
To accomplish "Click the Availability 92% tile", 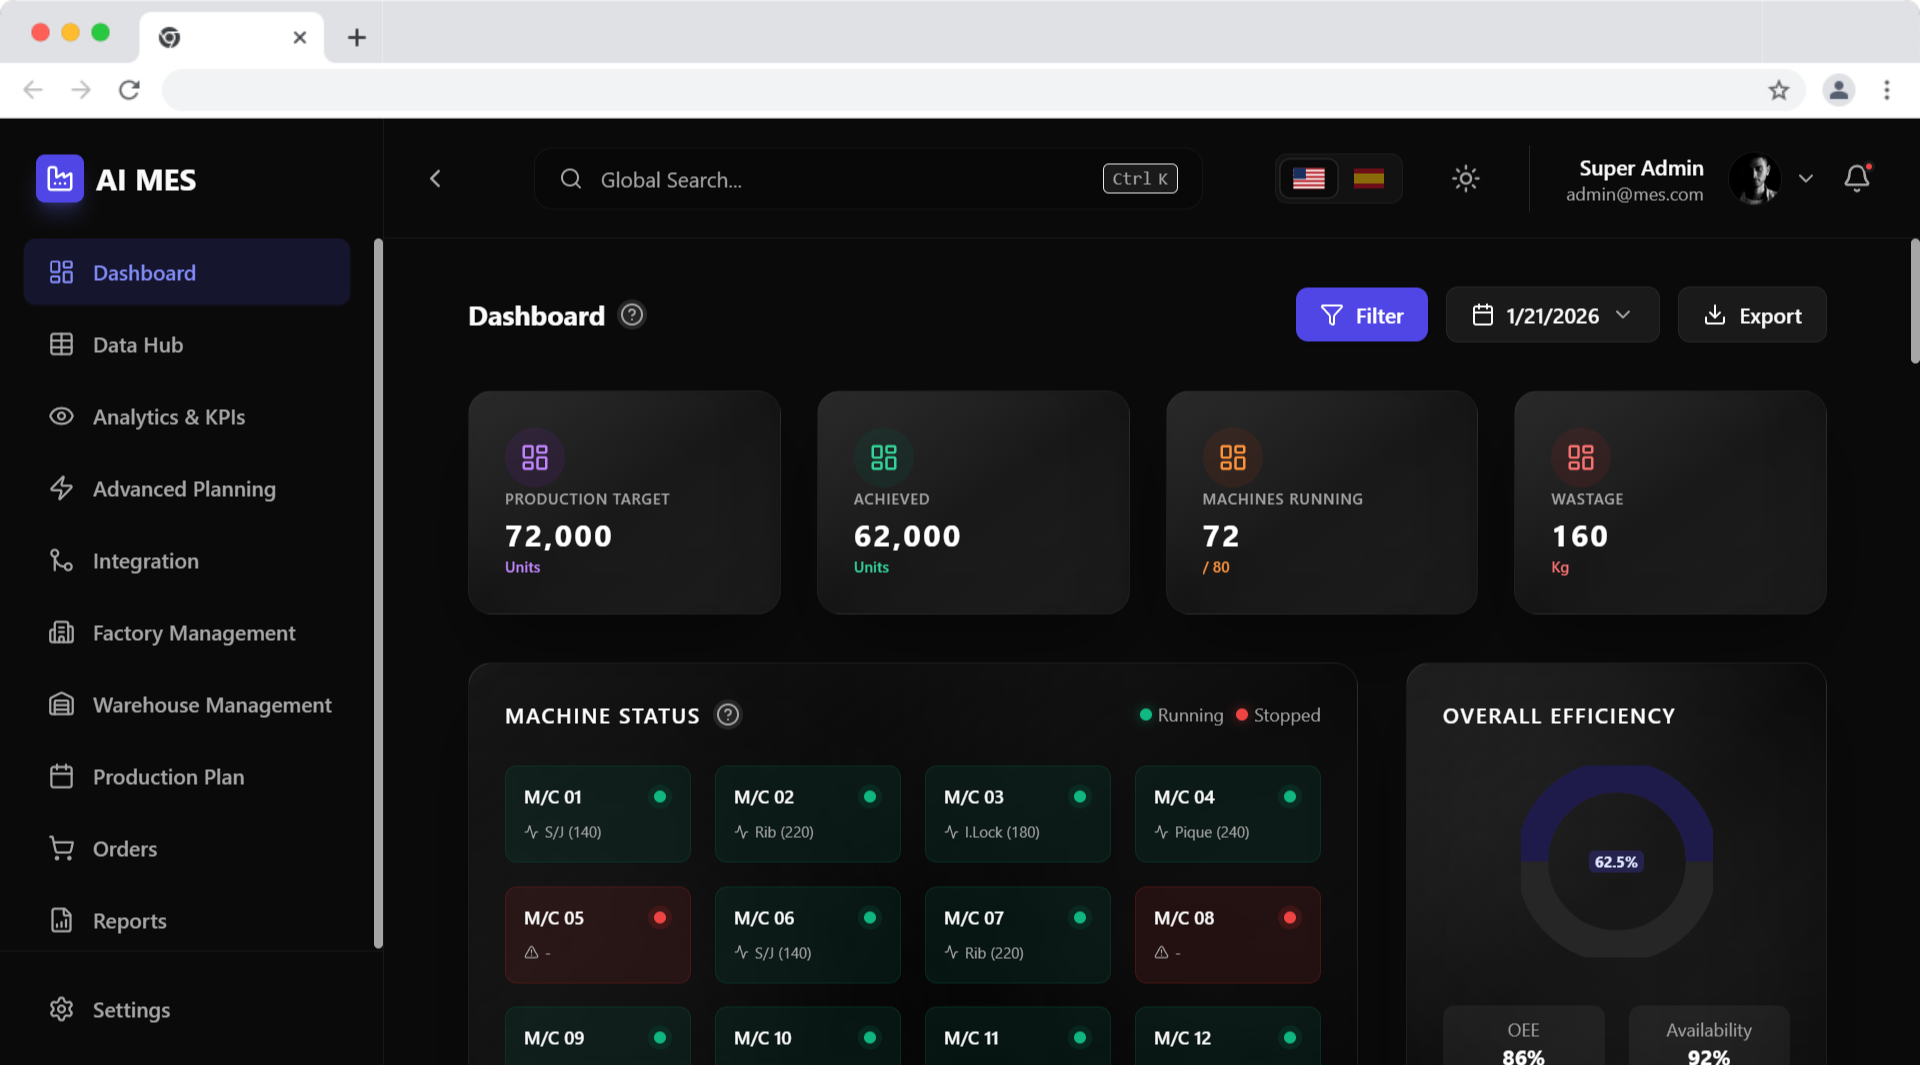I will coord(1709,1036).
